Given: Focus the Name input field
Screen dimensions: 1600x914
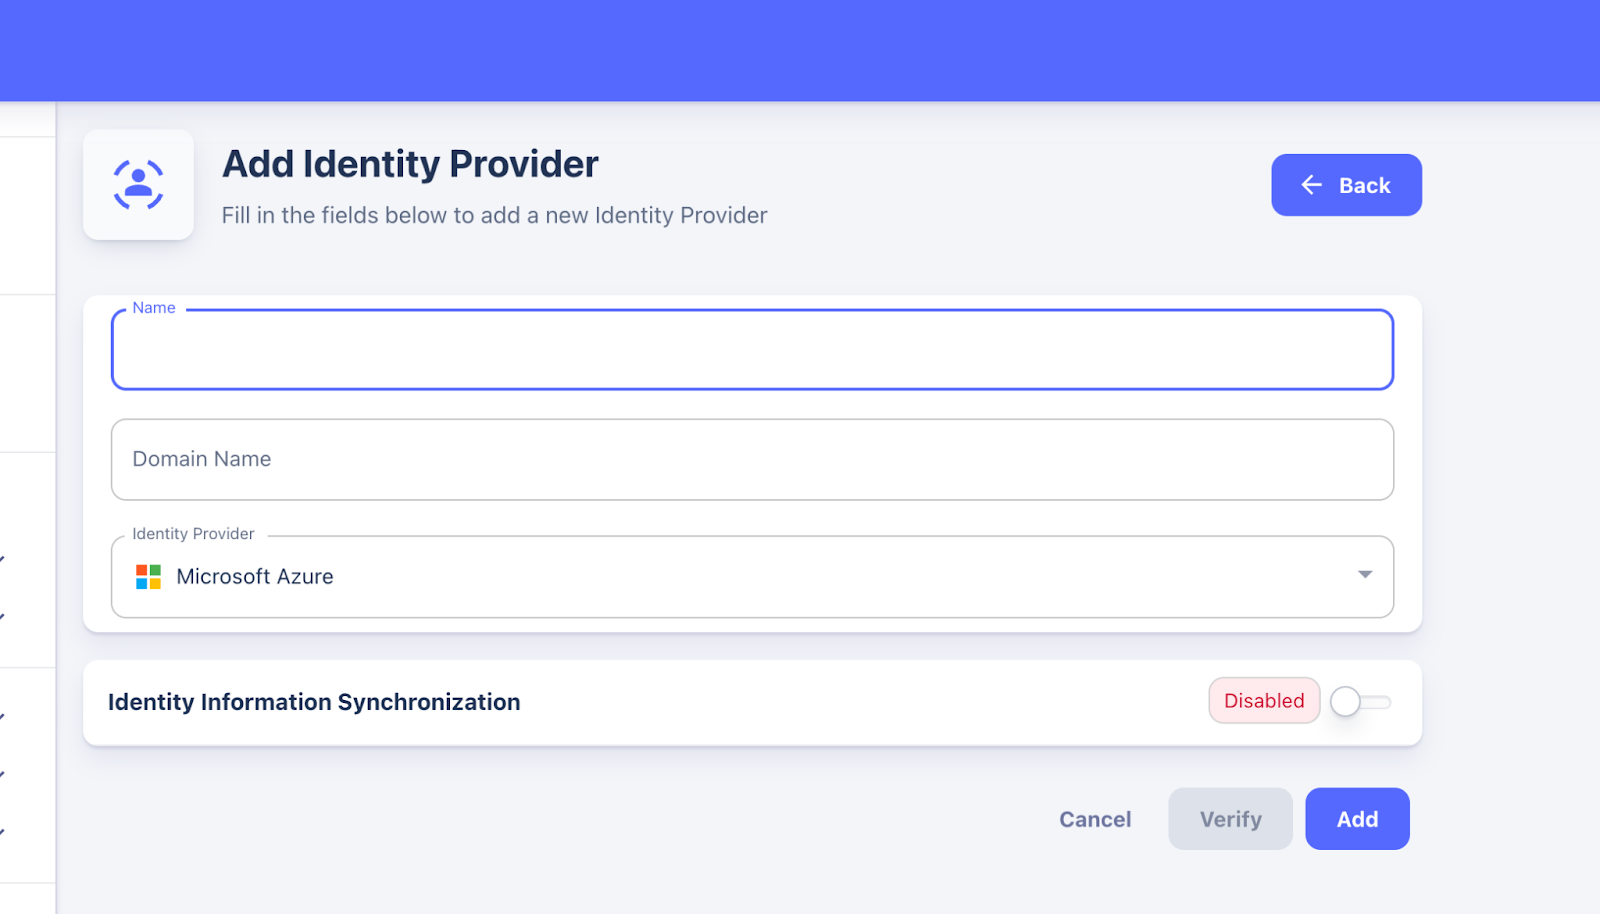Looking at the screenshot, I should (752, 349).
